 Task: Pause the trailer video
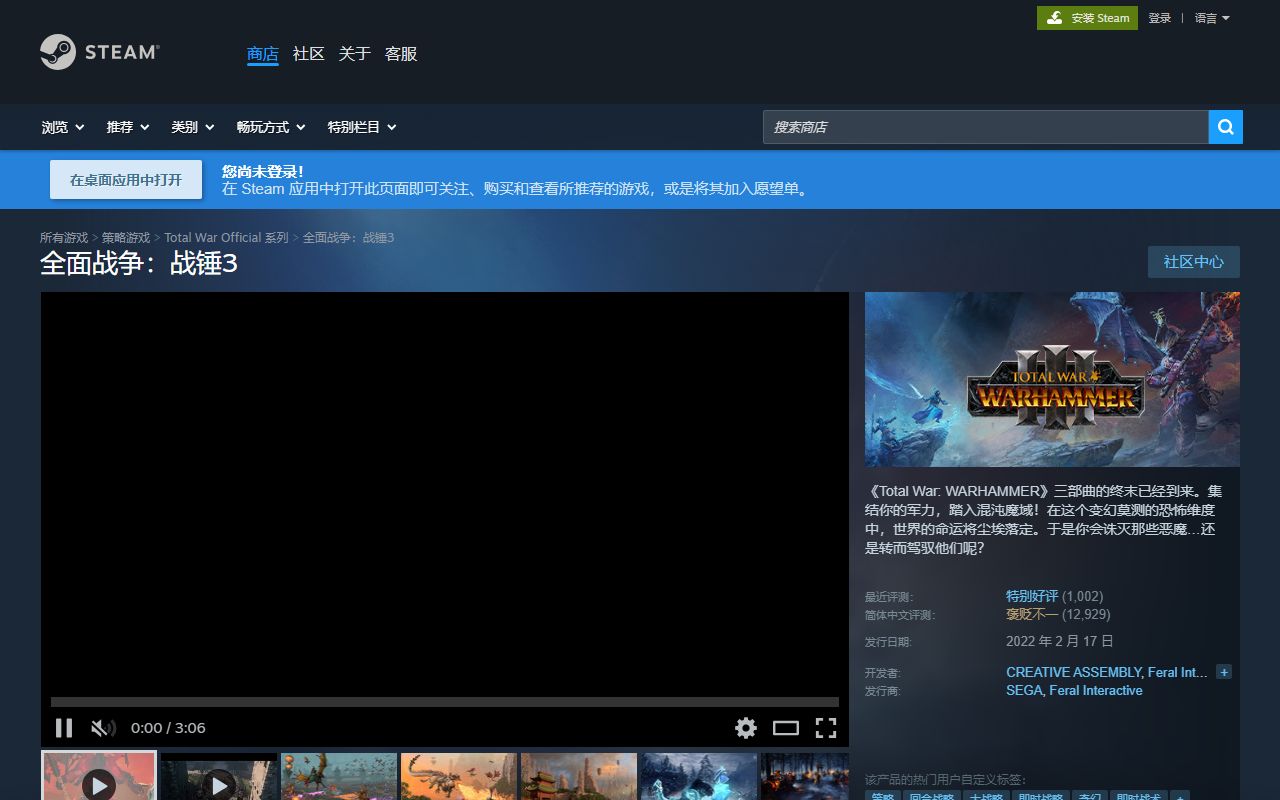[64, 728]
